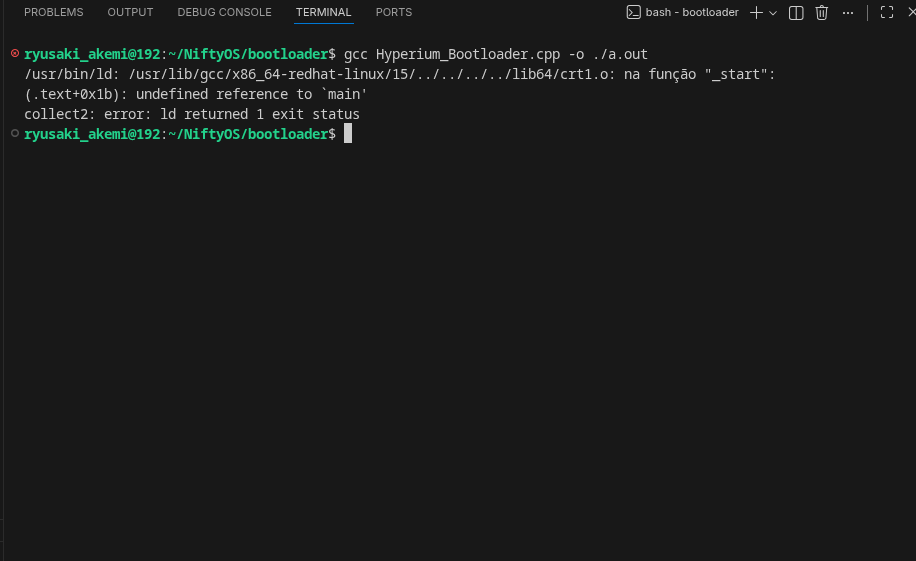Click the bash terminal icon
Image resolution: width=916 pixels, height=561 pixels.
(633, 12)
